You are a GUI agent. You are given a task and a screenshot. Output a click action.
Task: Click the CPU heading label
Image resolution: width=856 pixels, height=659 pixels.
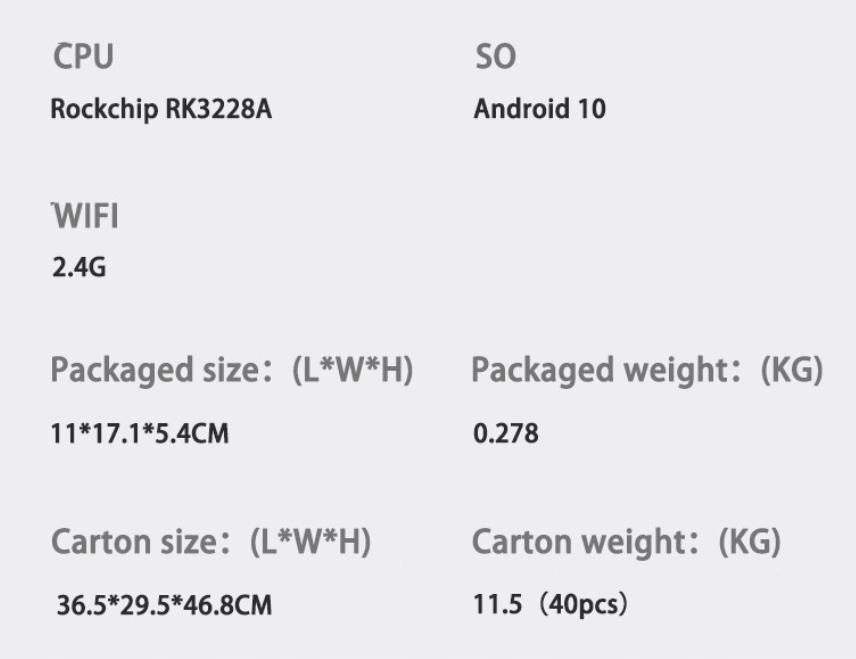click(83, 58)
